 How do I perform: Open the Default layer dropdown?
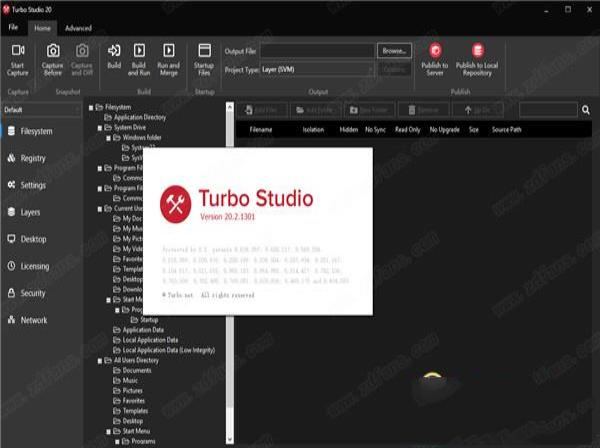point(42,110)
